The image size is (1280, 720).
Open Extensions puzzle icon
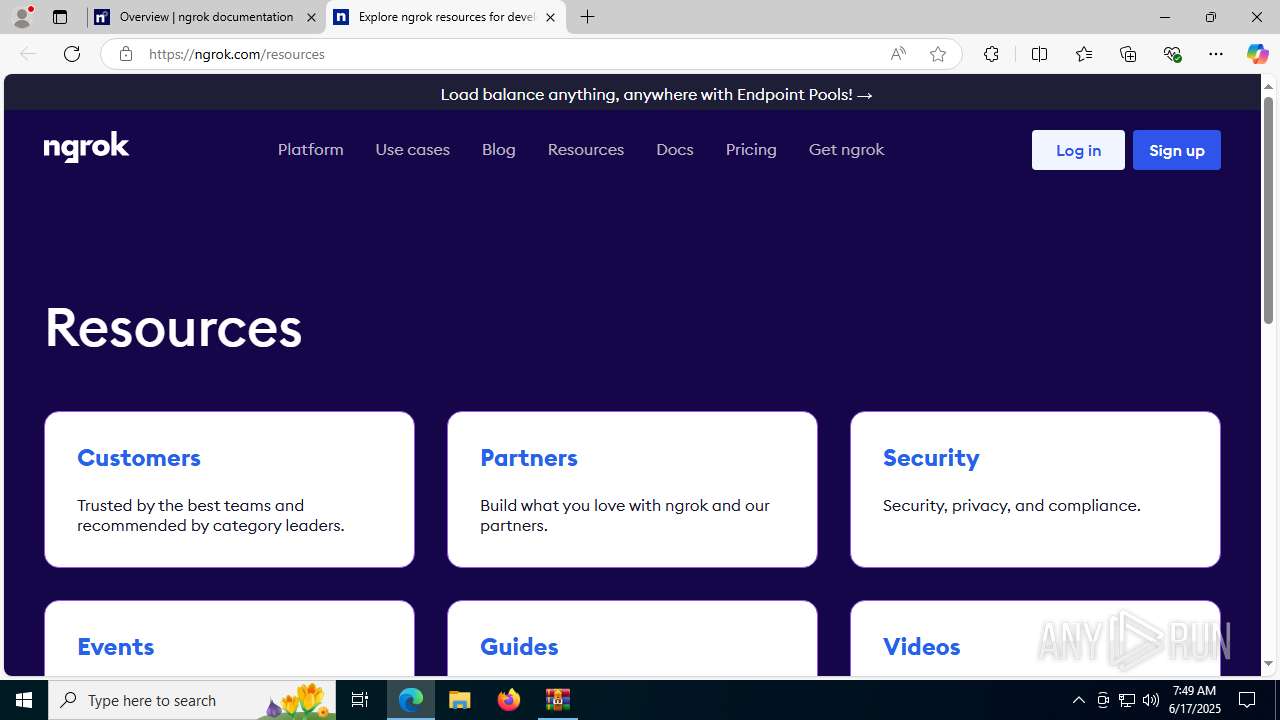pos(991,54)
